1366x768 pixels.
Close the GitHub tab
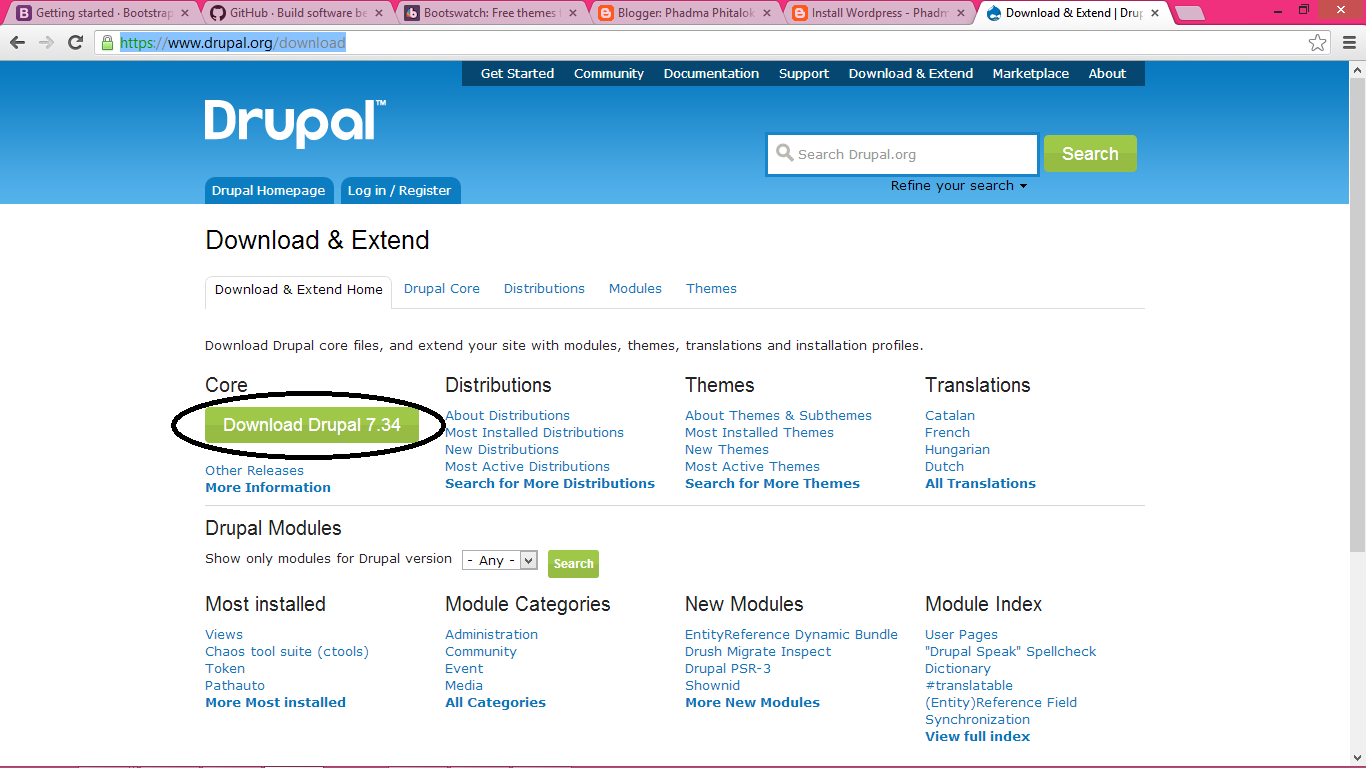[378, 13]
